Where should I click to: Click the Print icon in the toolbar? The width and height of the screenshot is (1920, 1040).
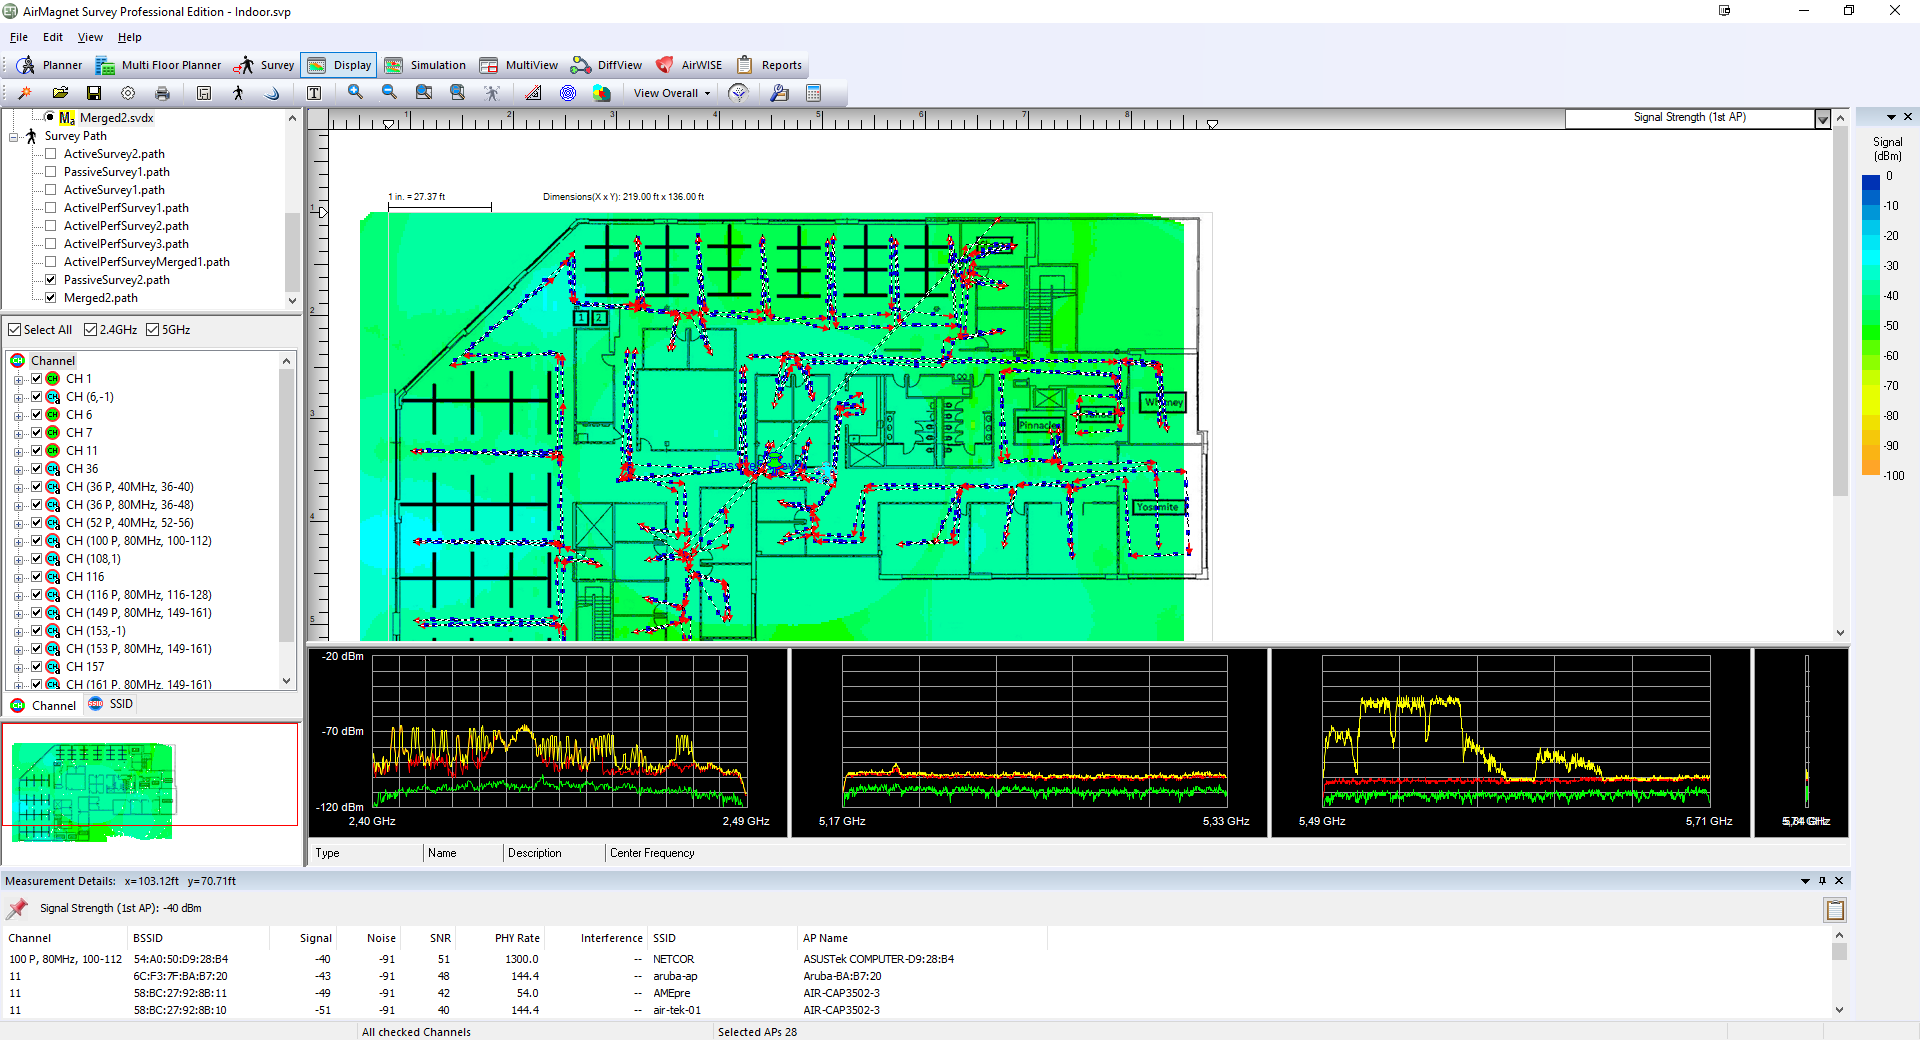pyautogui.click(x=162, y=93)
